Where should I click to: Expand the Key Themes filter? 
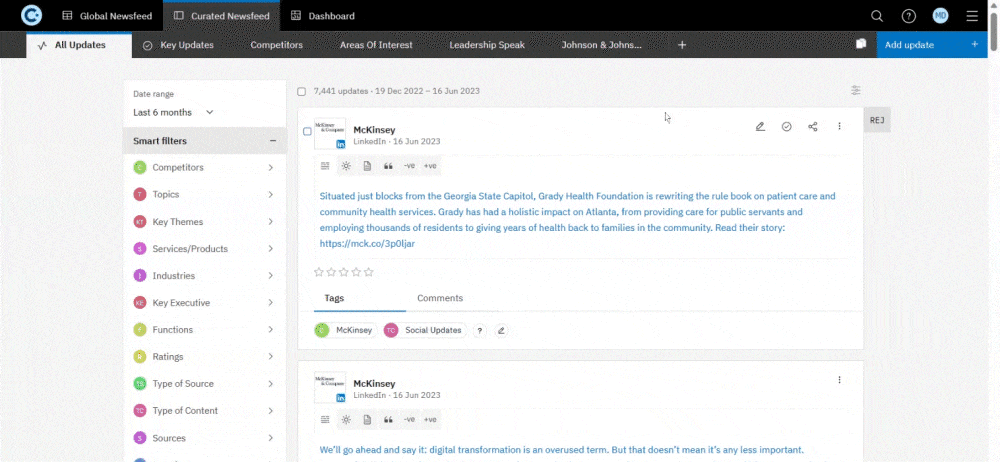point(205,221)
